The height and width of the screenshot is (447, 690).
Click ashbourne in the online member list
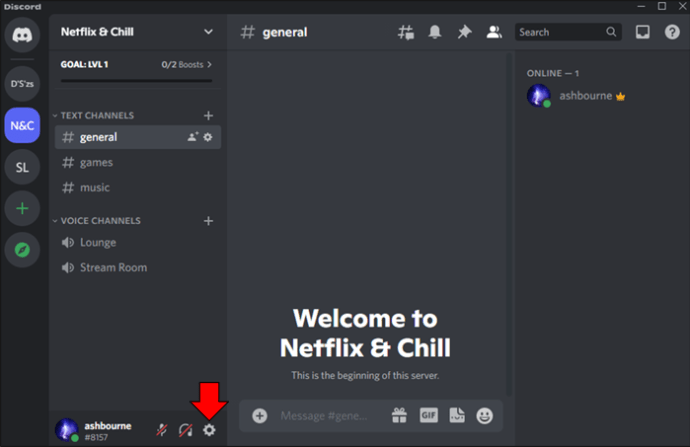click(x=576, y=96)
